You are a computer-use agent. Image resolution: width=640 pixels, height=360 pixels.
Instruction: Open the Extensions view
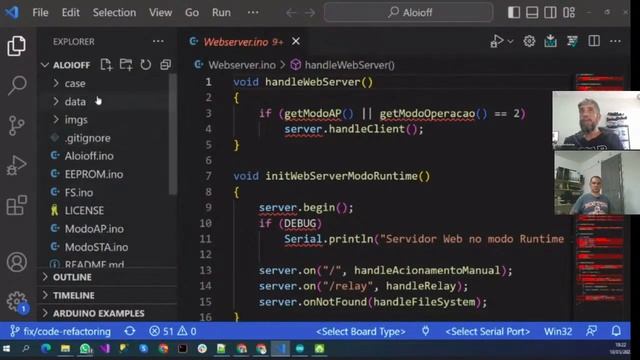(17, 205)
